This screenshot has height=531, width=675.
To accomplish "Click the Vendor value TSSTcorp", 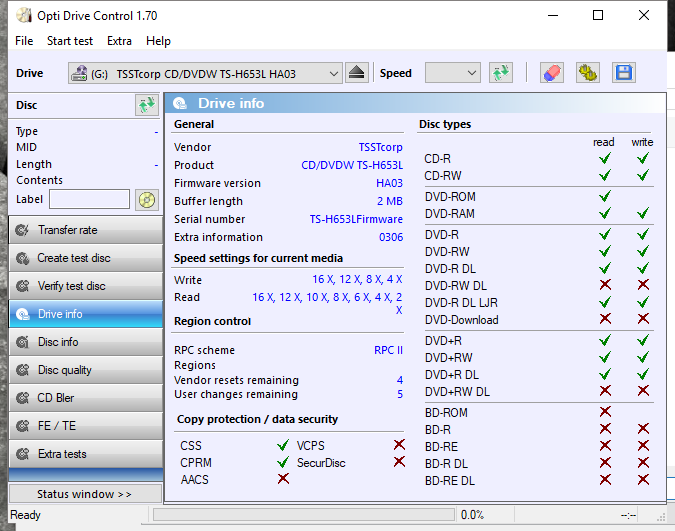I will pyautogui.click(x=381, y=147).
